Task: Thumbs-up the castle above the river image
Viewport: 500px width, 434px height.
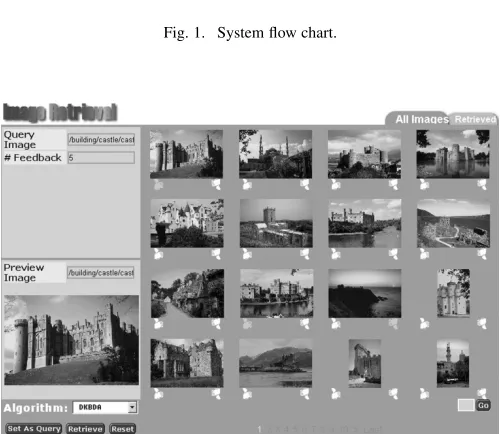Action: (x=336, y=254)
